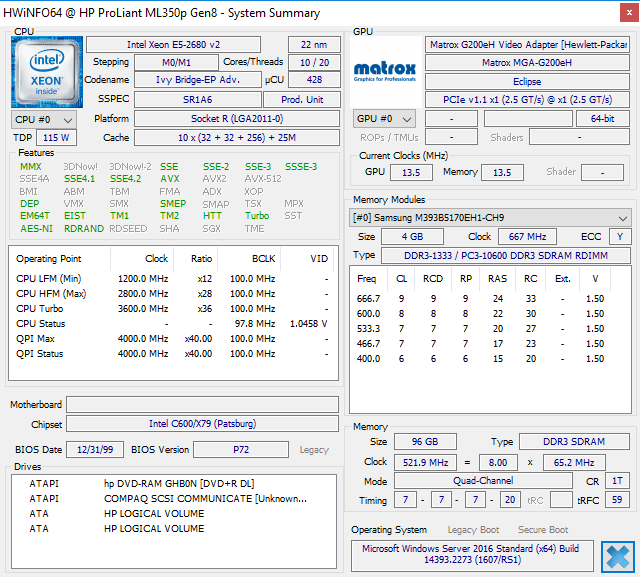Click the HTT feature label

click(x=212, y=215)
